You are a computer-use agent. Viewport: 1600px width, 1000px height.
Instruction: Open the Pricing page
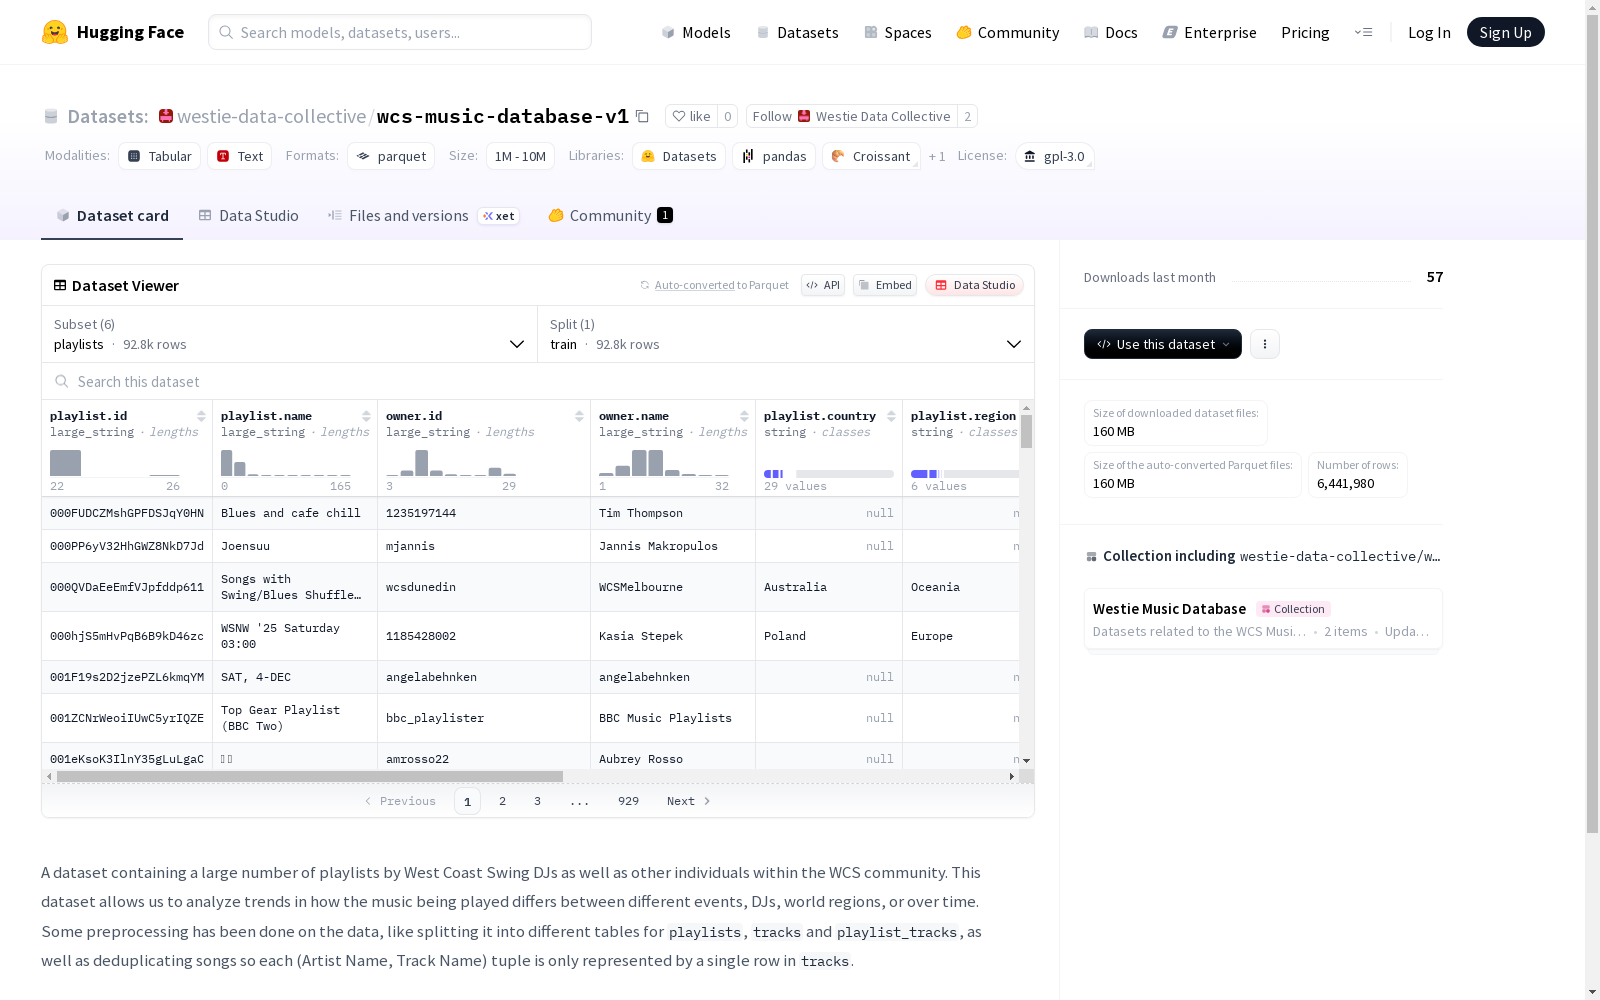click(x=1305, y=32)
